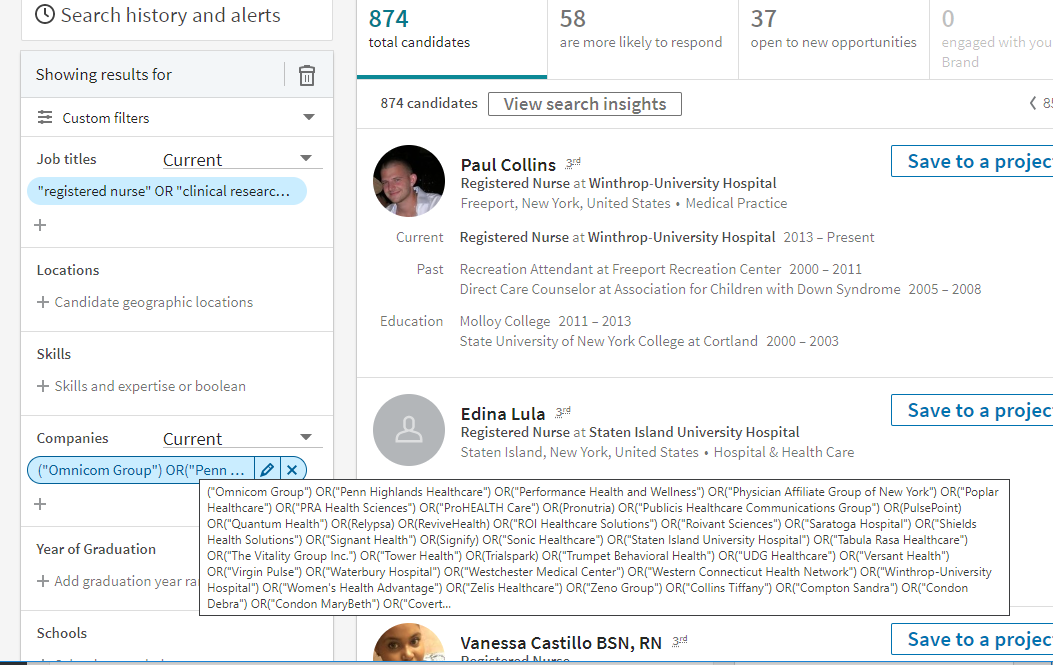Click the trash icon to clear search filters

pyautogui.click(x=307, y=74)
